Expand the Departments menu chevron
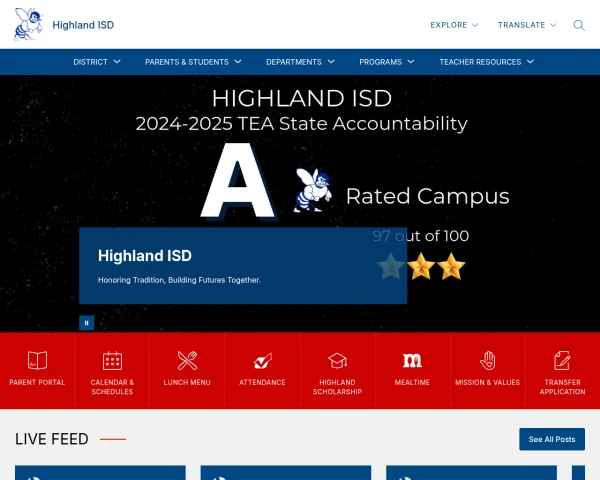 click(x=331, y=62)
